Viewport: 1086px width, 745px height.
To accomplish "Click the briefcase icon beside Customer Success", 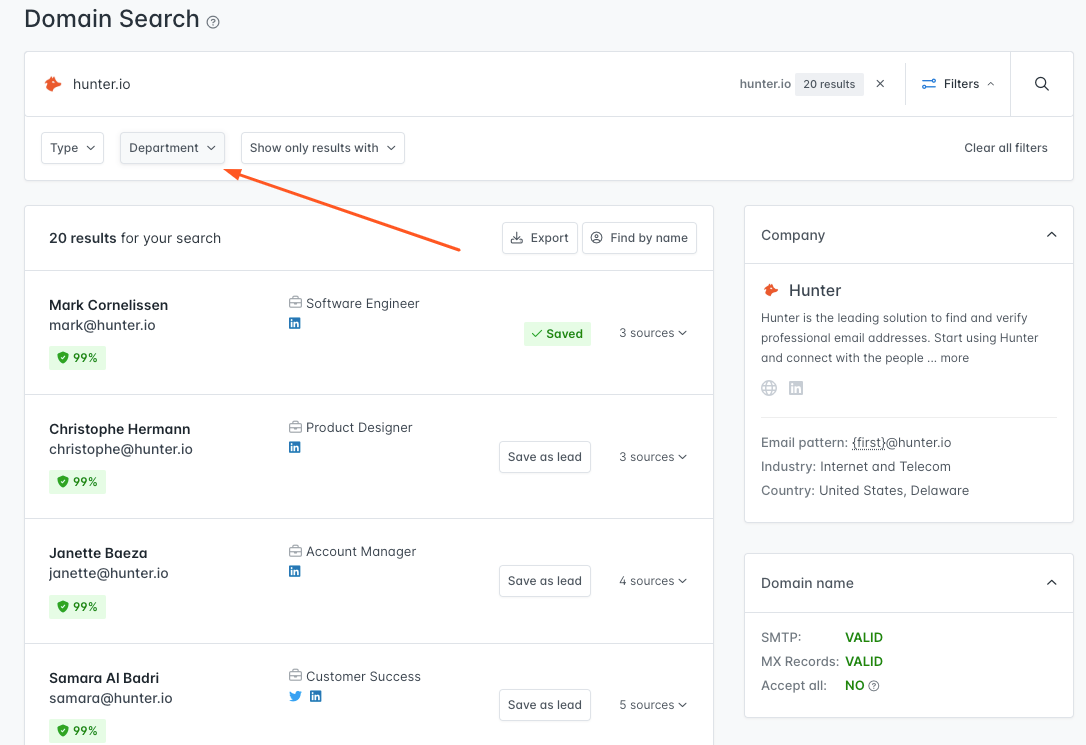I will pos(295,675).
